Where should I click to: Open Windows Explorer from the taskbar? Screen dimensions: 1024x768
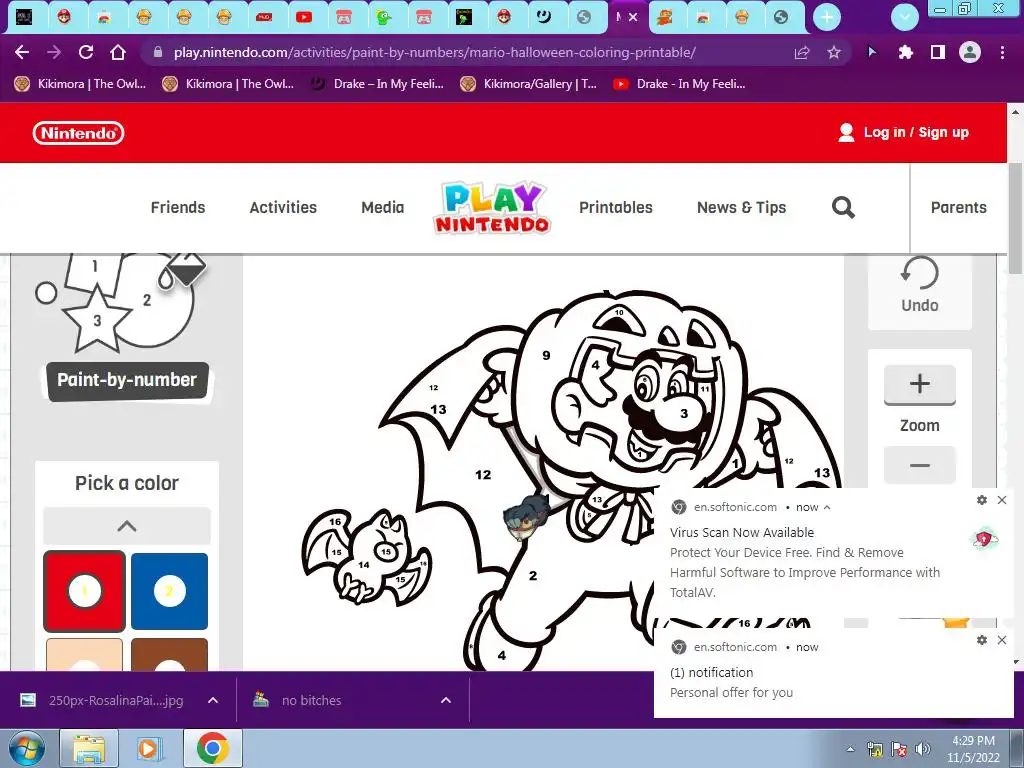[x=89, y=749]
